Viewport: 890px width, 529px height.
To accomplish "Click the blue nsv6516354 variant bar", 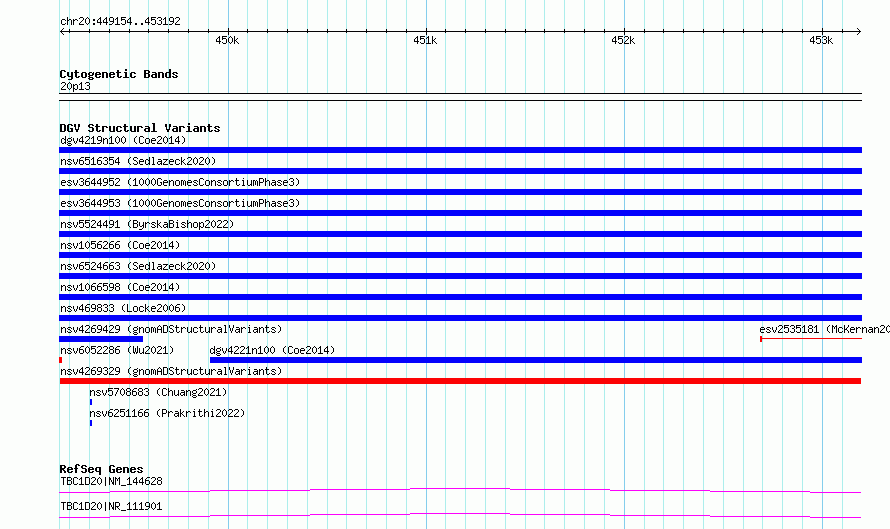I will pyautogui.click(x=460, y=171).
